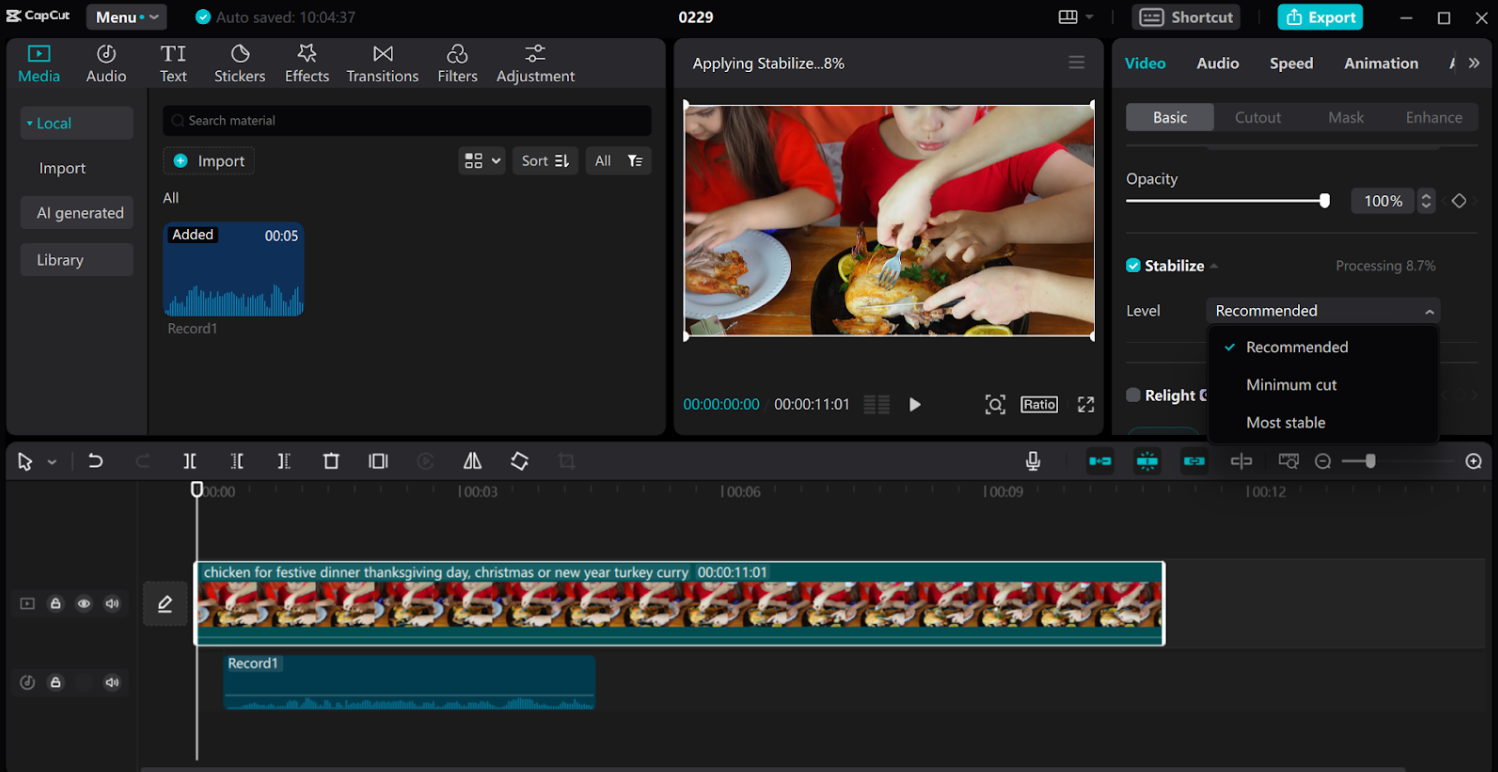Viewport: 1498px width, 772px height.
Task: Switch to the Cutout tab
Action: click(x=1257, y=117)
